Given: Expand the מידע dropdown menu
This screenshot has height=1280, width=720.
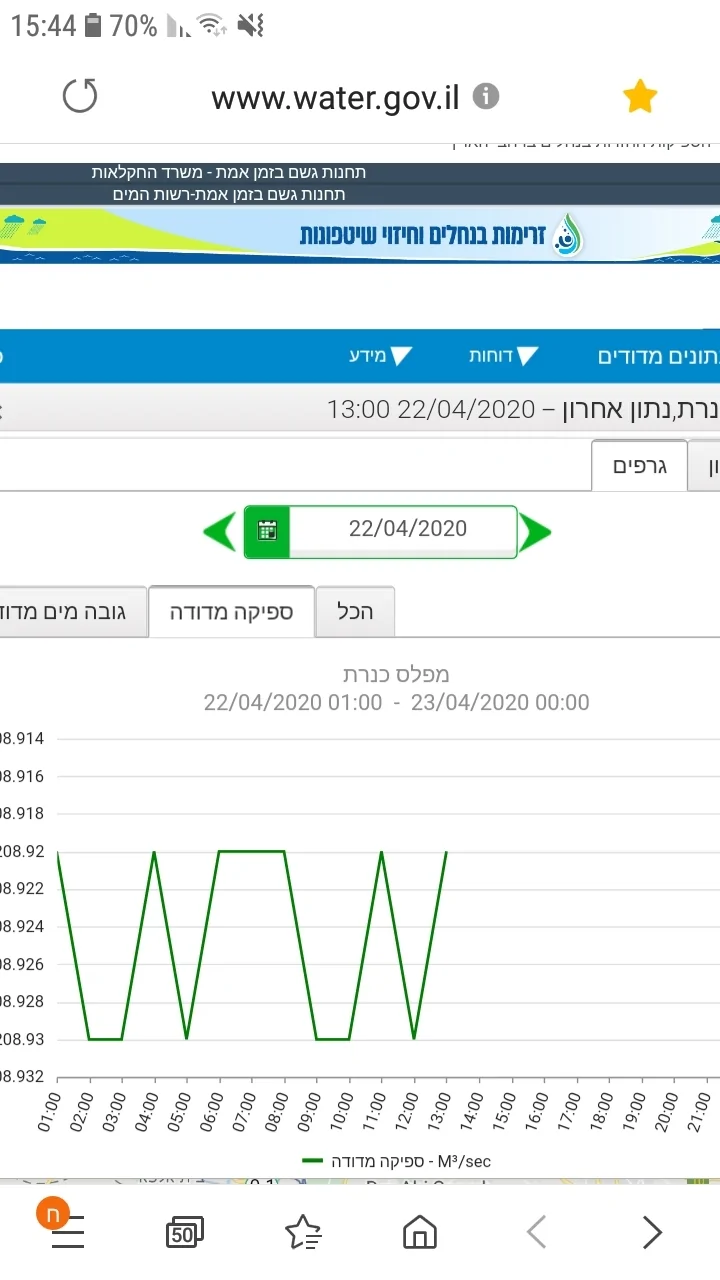Looking at the screenshot, I should [380, 356].
